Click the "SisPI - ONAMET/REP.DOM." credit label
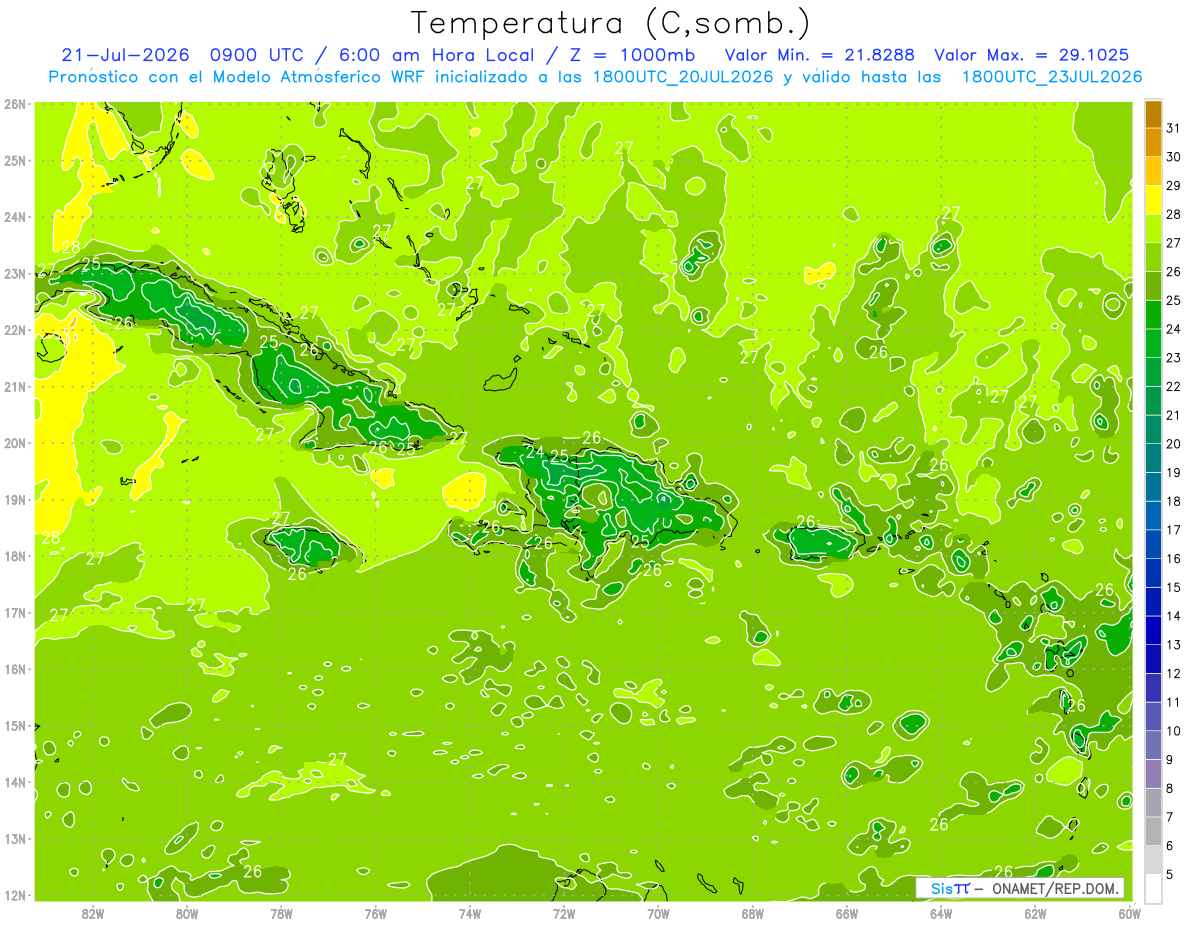1200x927 pixels. pos(1021,888)
